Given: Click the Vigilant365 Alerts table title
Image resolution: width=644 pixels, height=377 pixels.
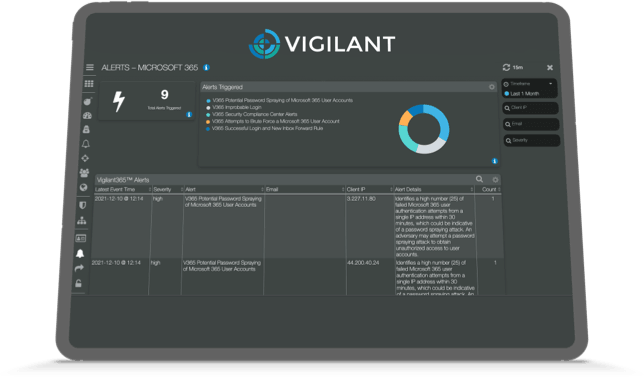Looking at the screenshot, I should click(x=123, y=180).
